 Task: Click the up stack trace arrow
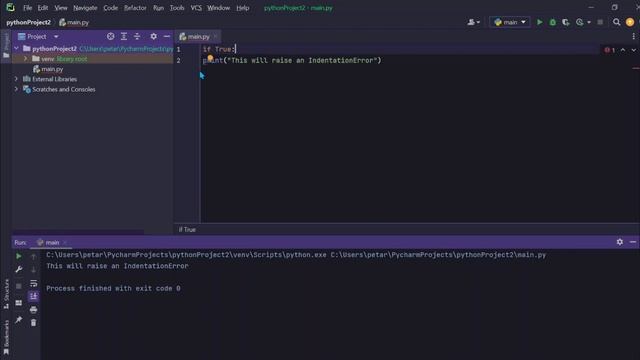(33, 256)
